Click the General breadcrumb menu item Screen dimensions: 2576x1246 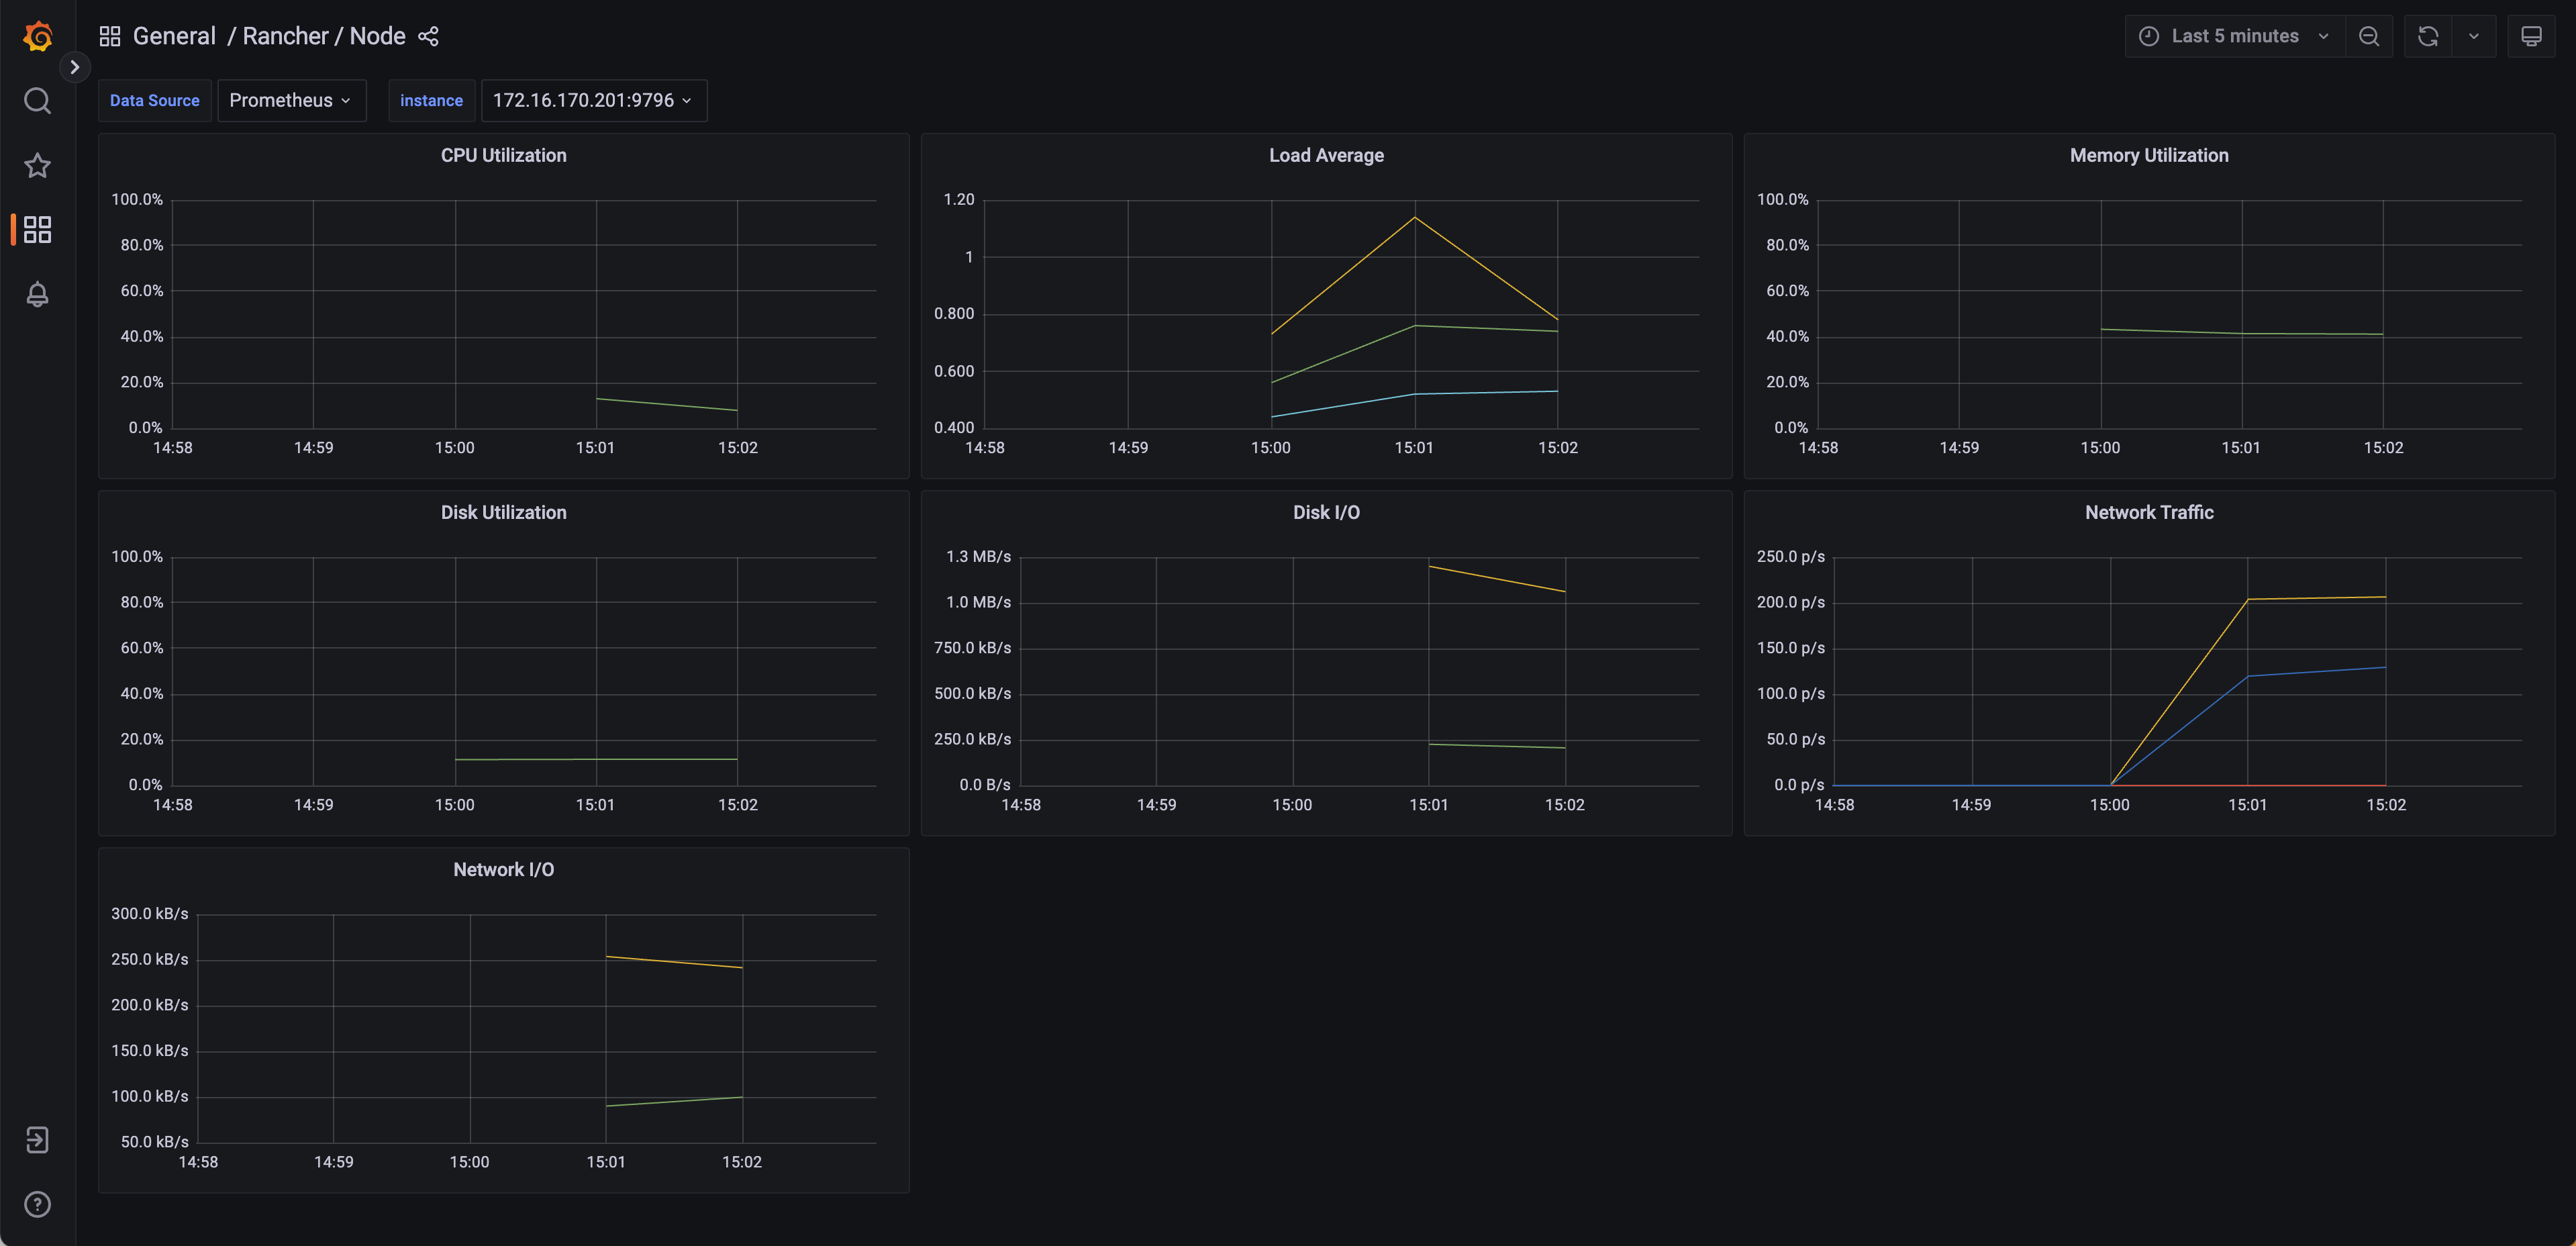(x=172, y=34)
